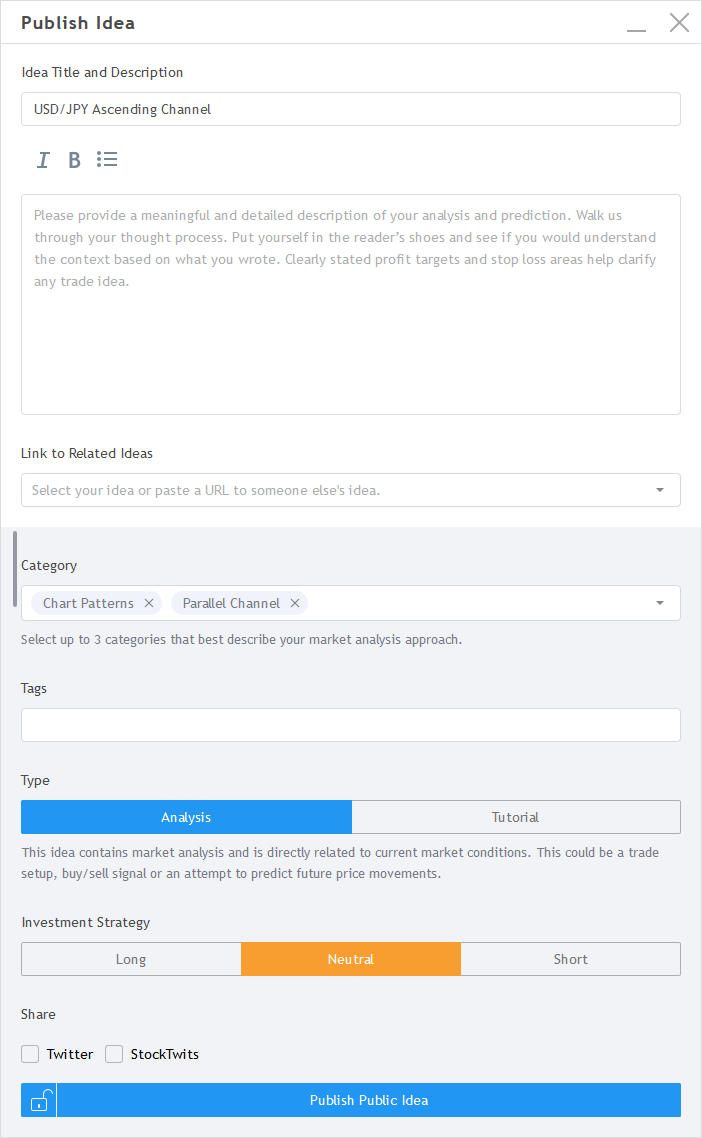Apply italic formatting to description
The height and width of the screenshot is (1138, 702).
coord(43,160)
